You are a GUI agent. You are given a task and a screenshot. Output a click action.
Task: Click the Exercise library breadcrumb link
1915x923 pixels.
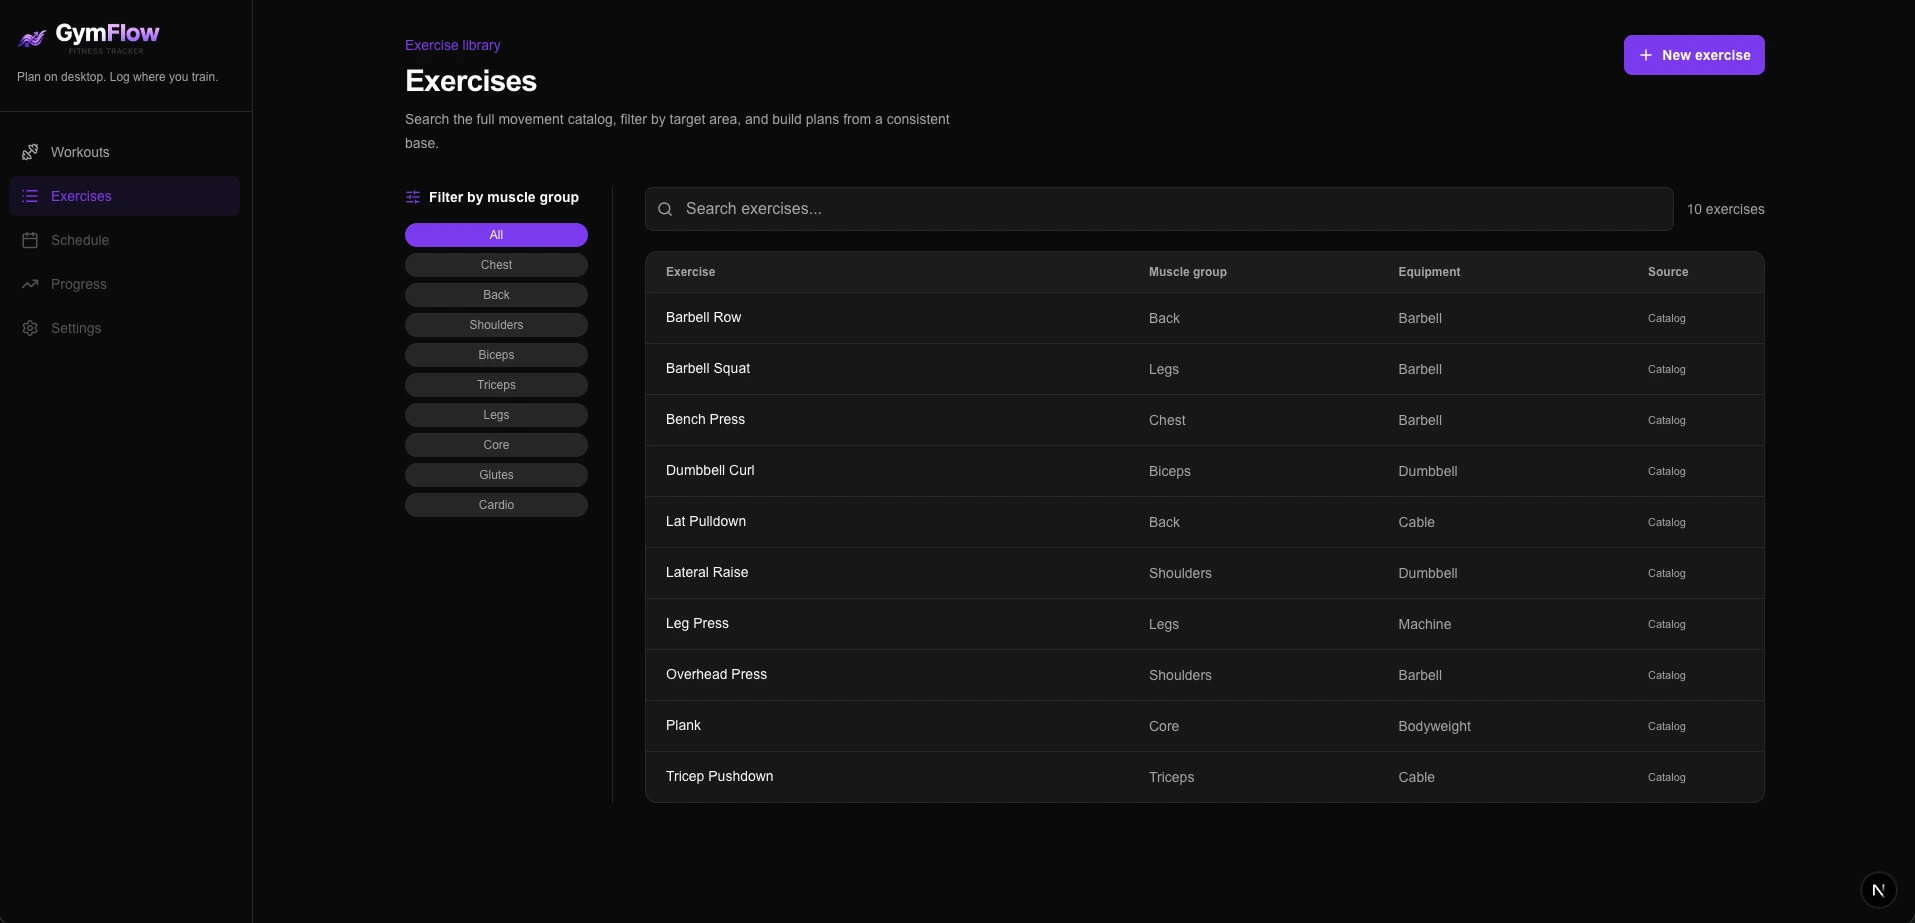(452, 45)
